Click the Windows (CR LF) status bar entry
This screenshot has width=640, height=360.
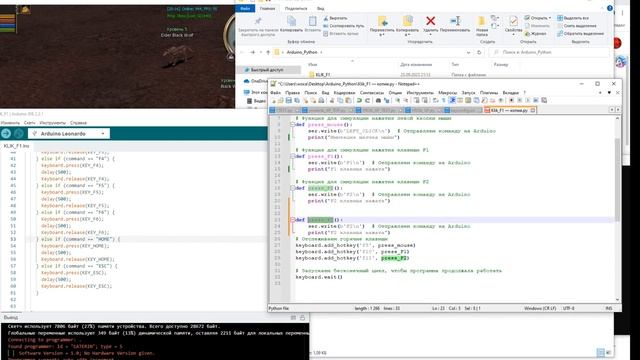540,309
